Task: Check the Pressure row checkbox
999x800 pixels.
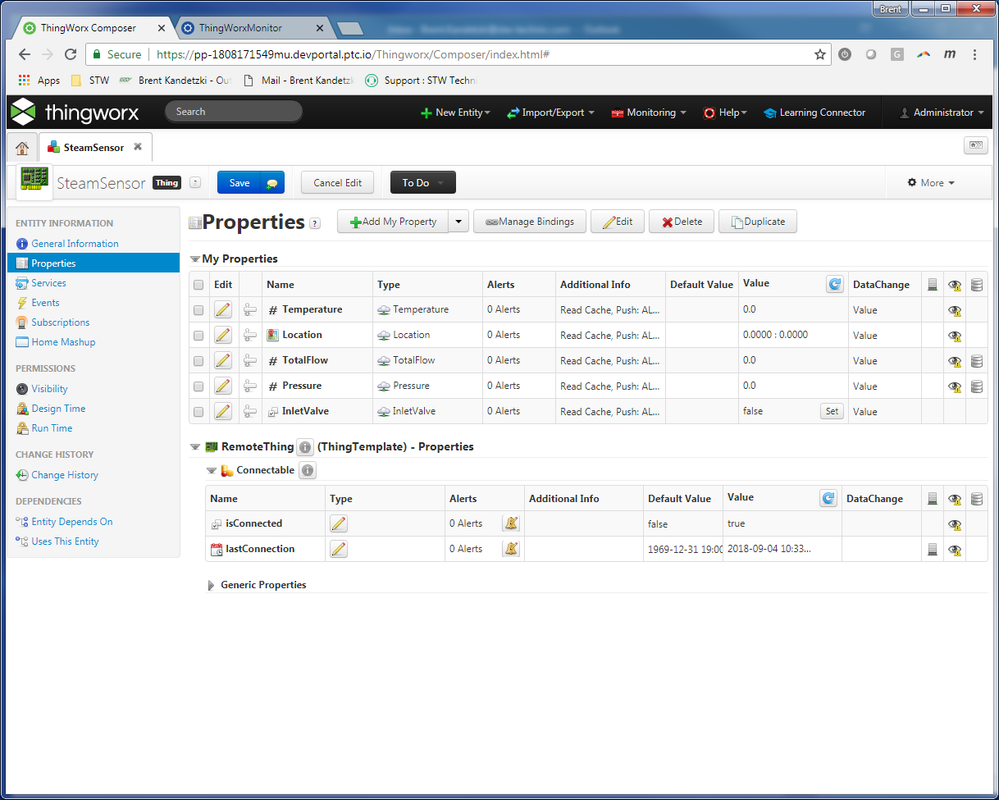Action: pyautogui.click(x=199, y=387)
